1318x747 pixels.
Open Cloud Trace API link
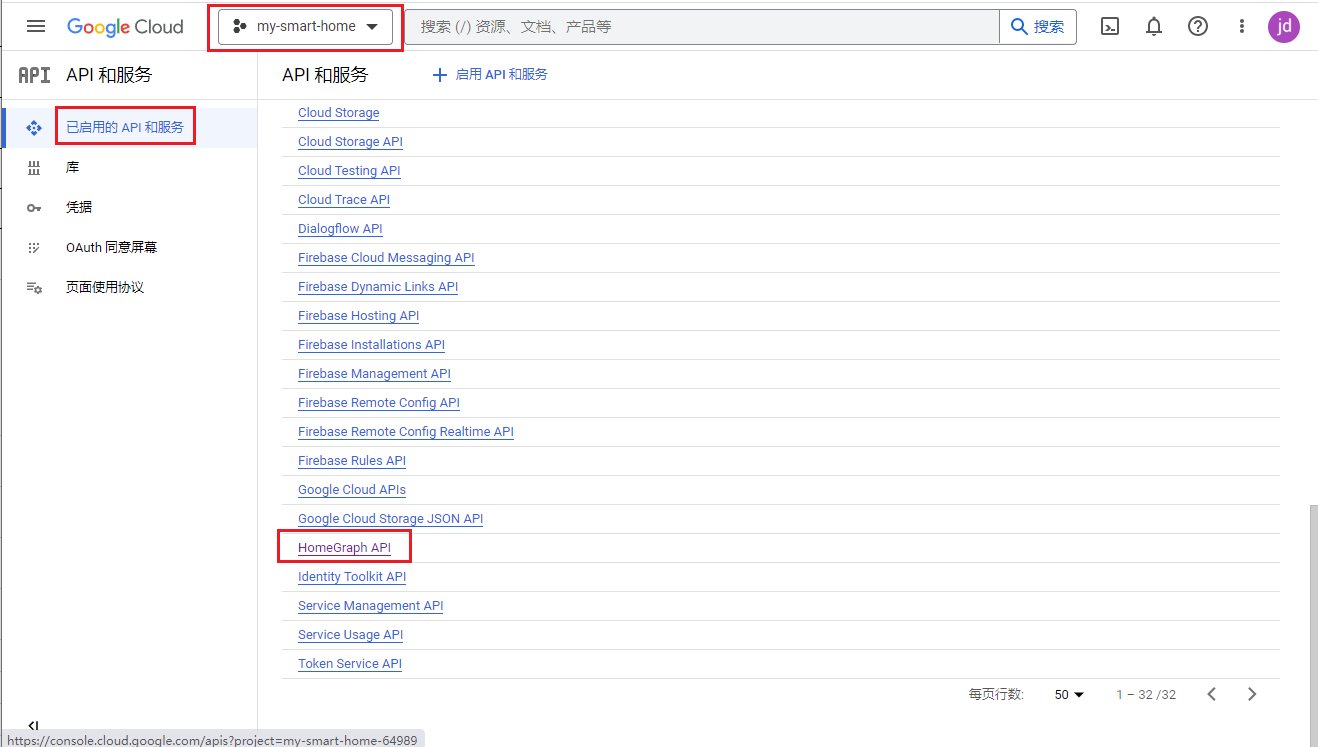tap(344, 200)
